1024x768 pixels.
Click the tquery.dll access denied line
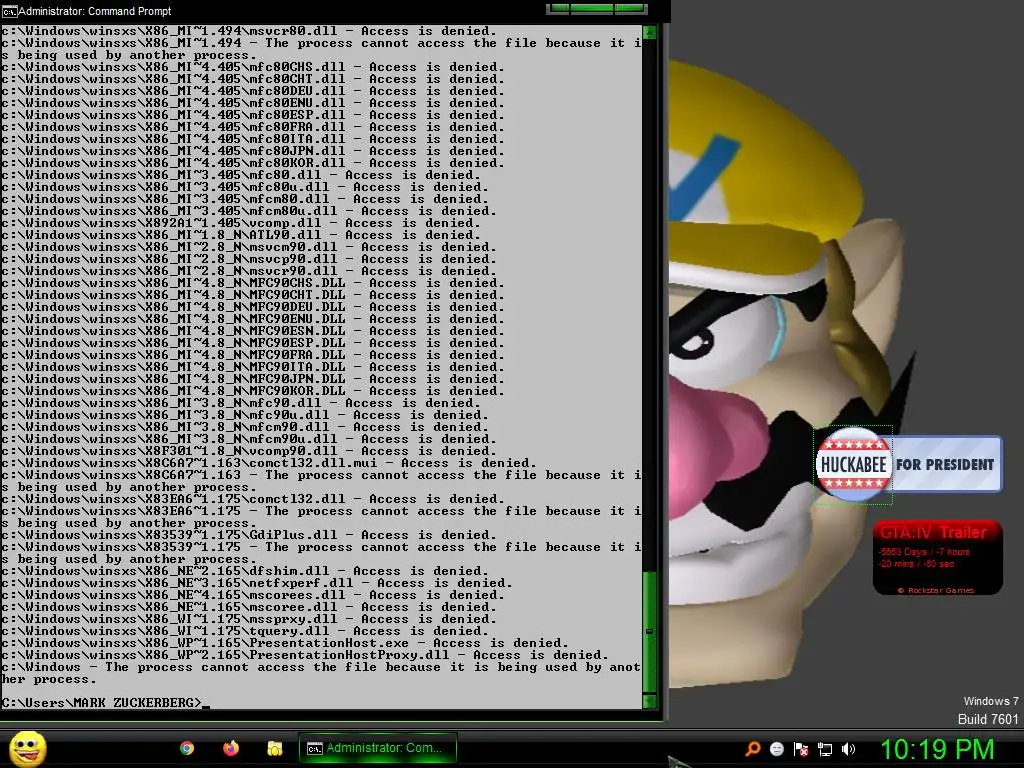(245, 631)
